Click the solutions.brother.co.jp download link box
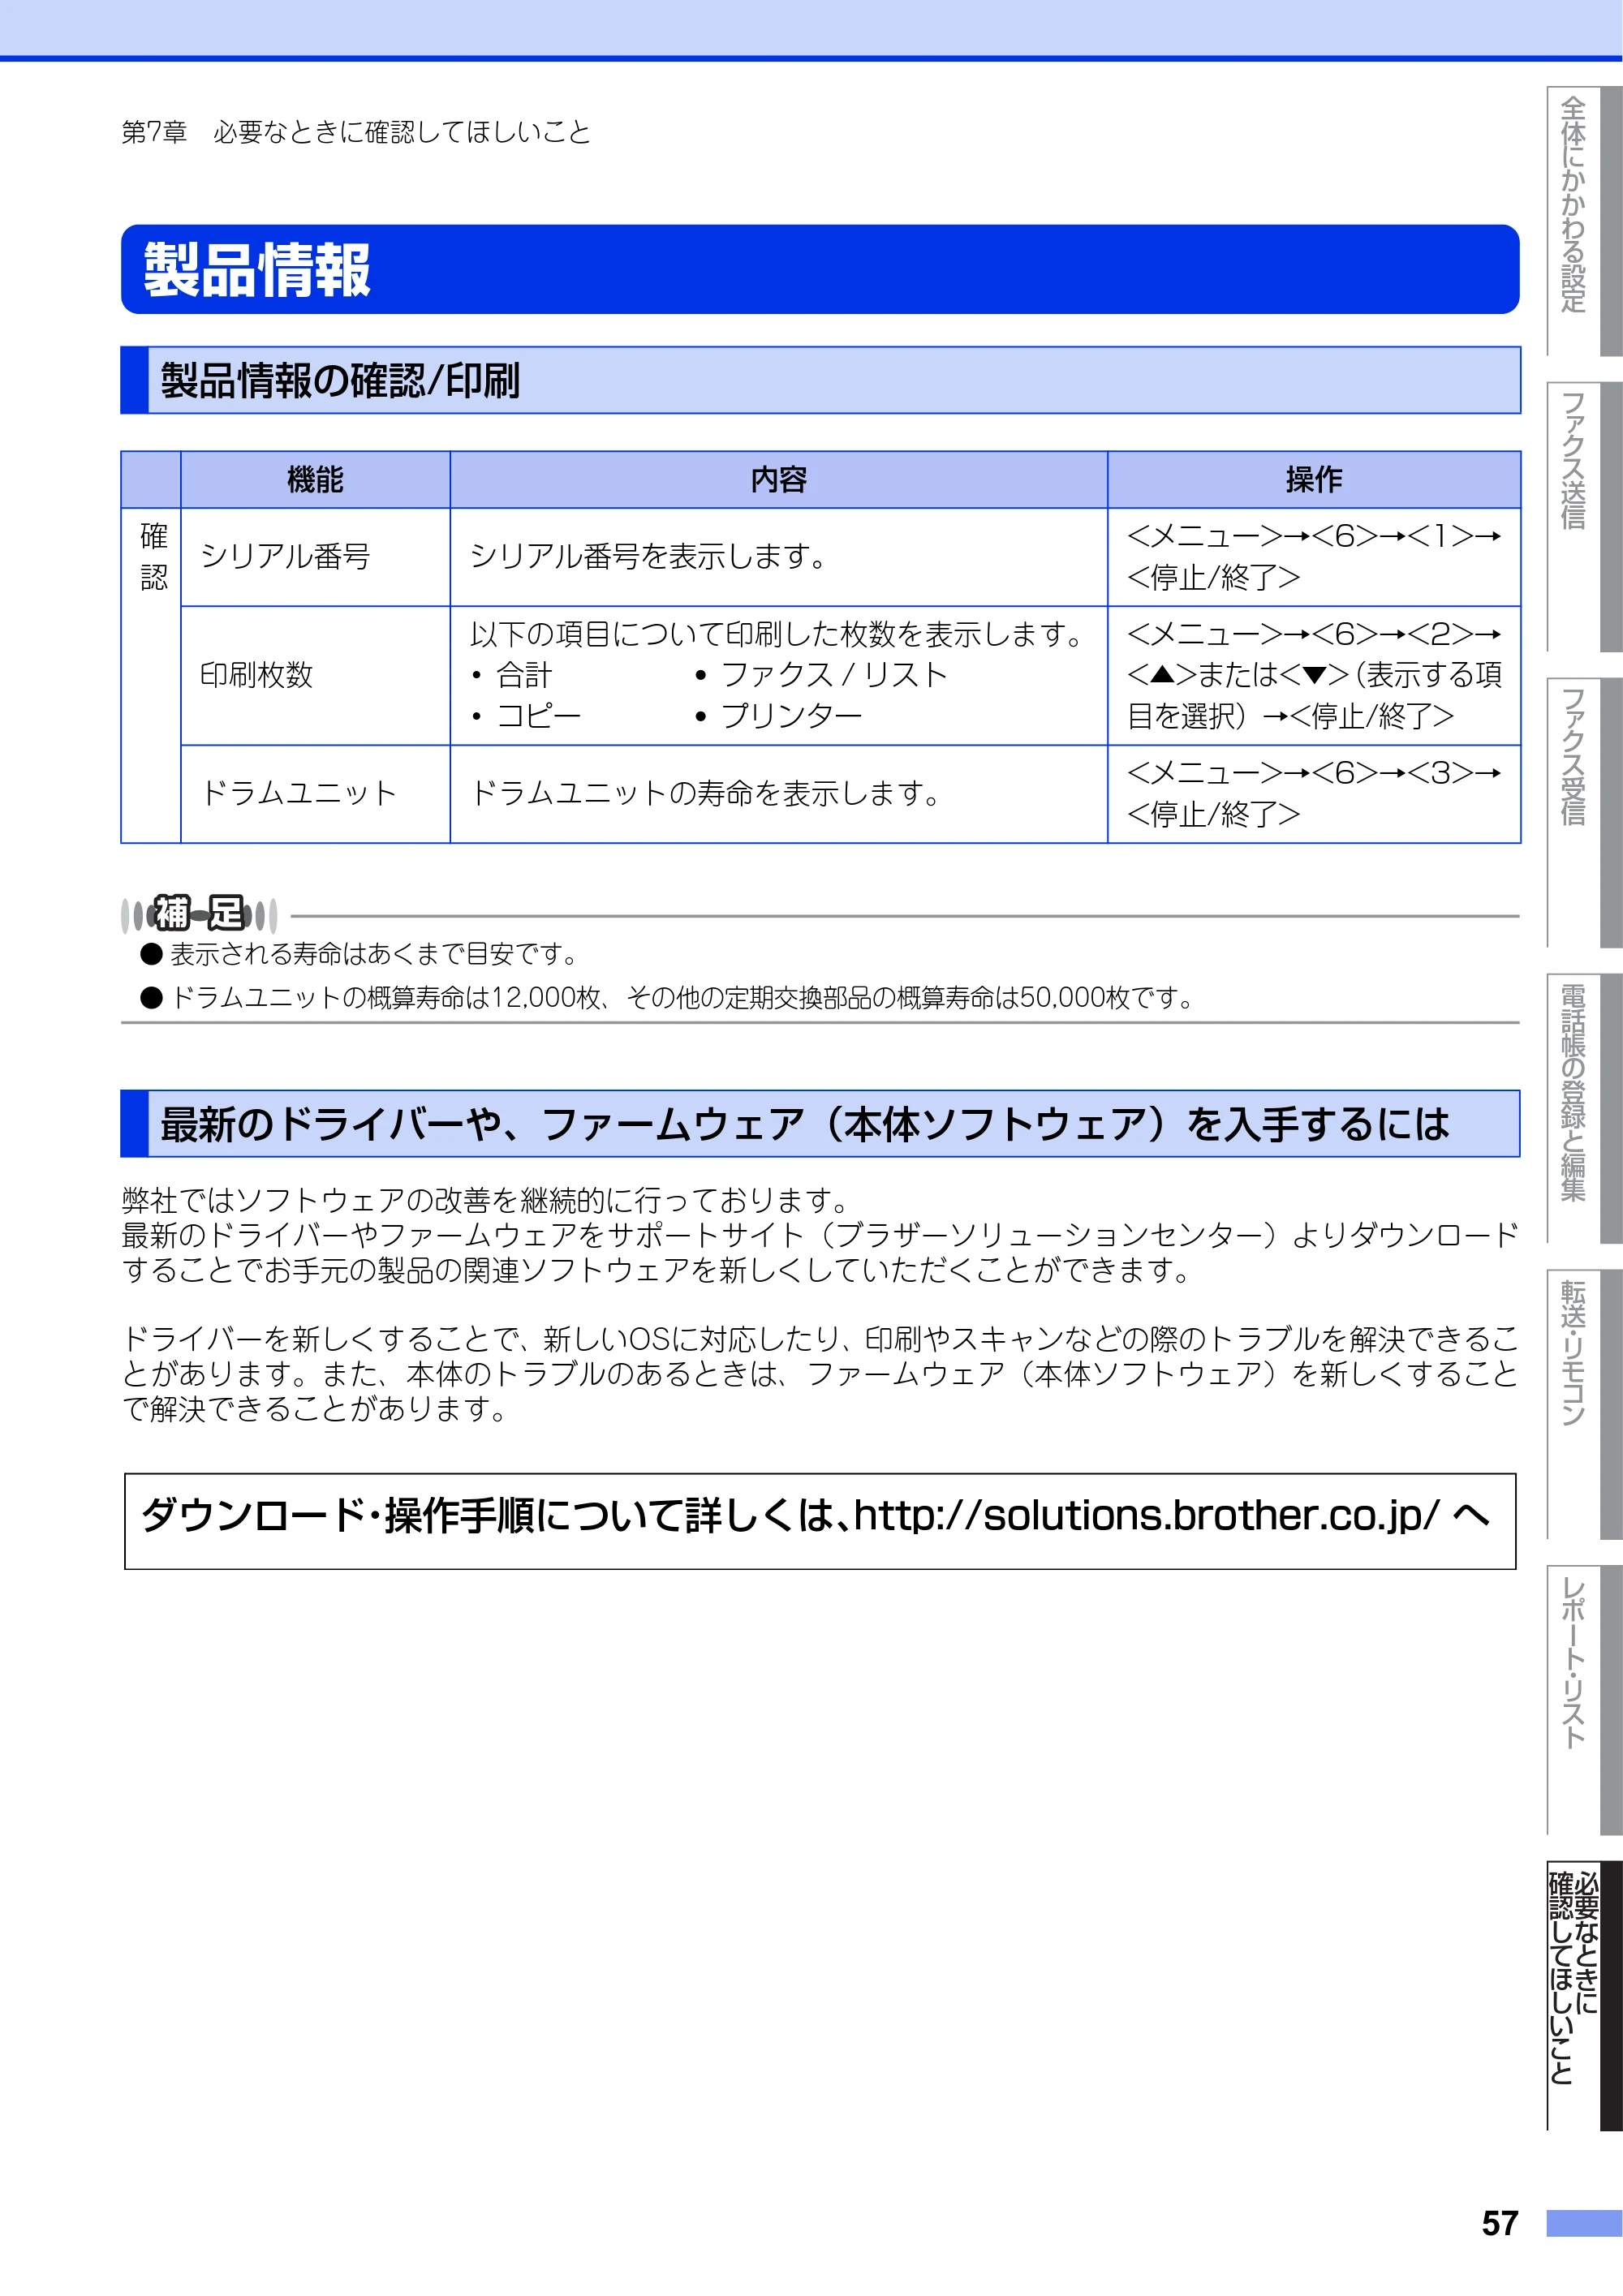The height and width of the screenshot is (2296, 1623). pyautogui.click(x=820, y=1521)
